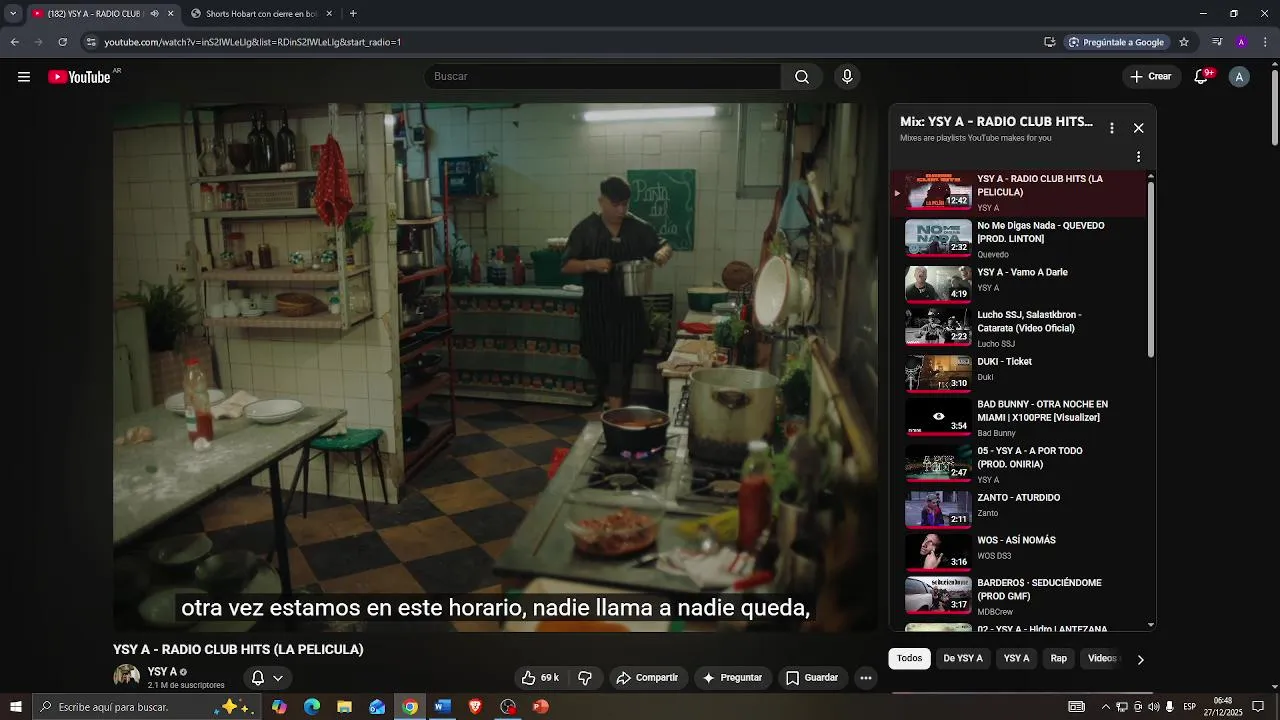View site information in the address bar
This screenshot has width=1280, height=720.
pos(91,42)
